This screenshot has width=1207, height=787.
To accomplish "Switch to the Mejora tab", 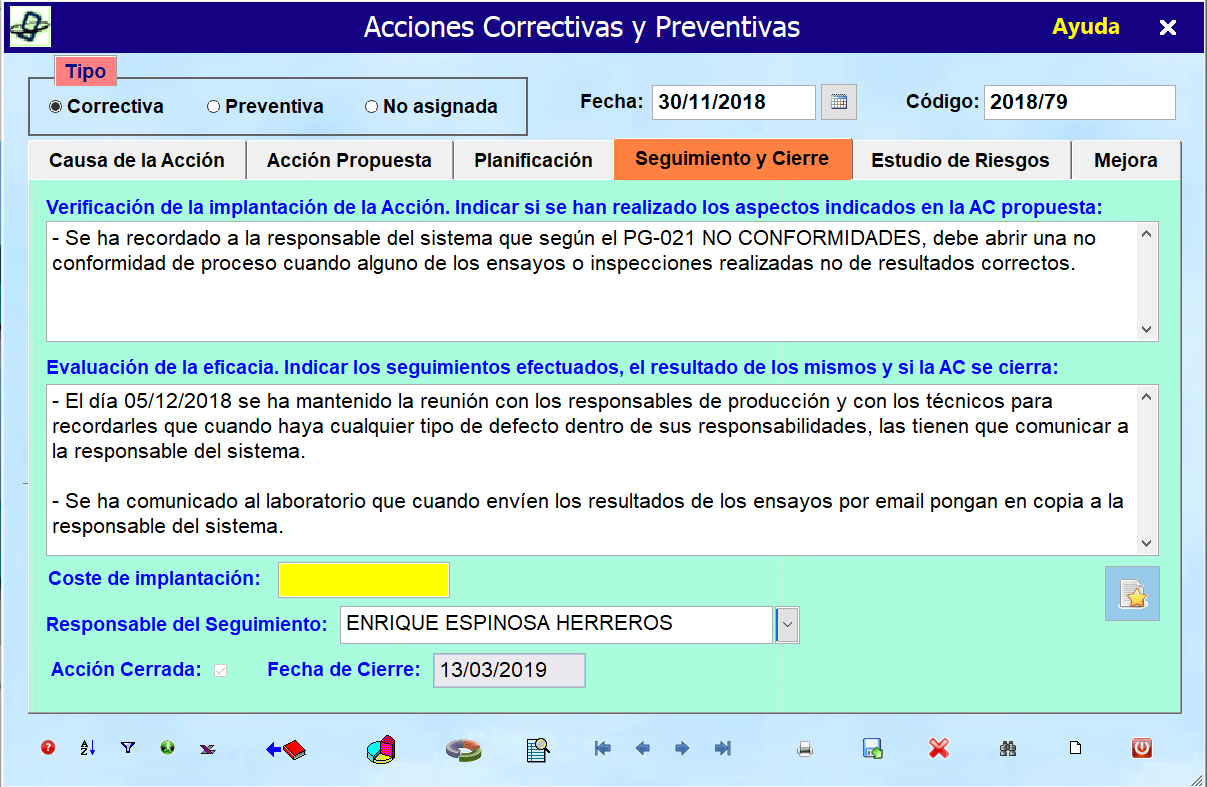I will pos(1126,160).
